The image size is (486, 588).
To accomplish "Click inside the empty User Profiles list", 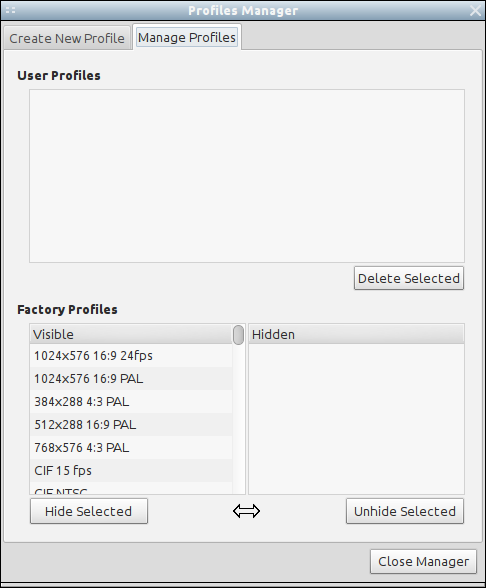I will tap(247, 176).
